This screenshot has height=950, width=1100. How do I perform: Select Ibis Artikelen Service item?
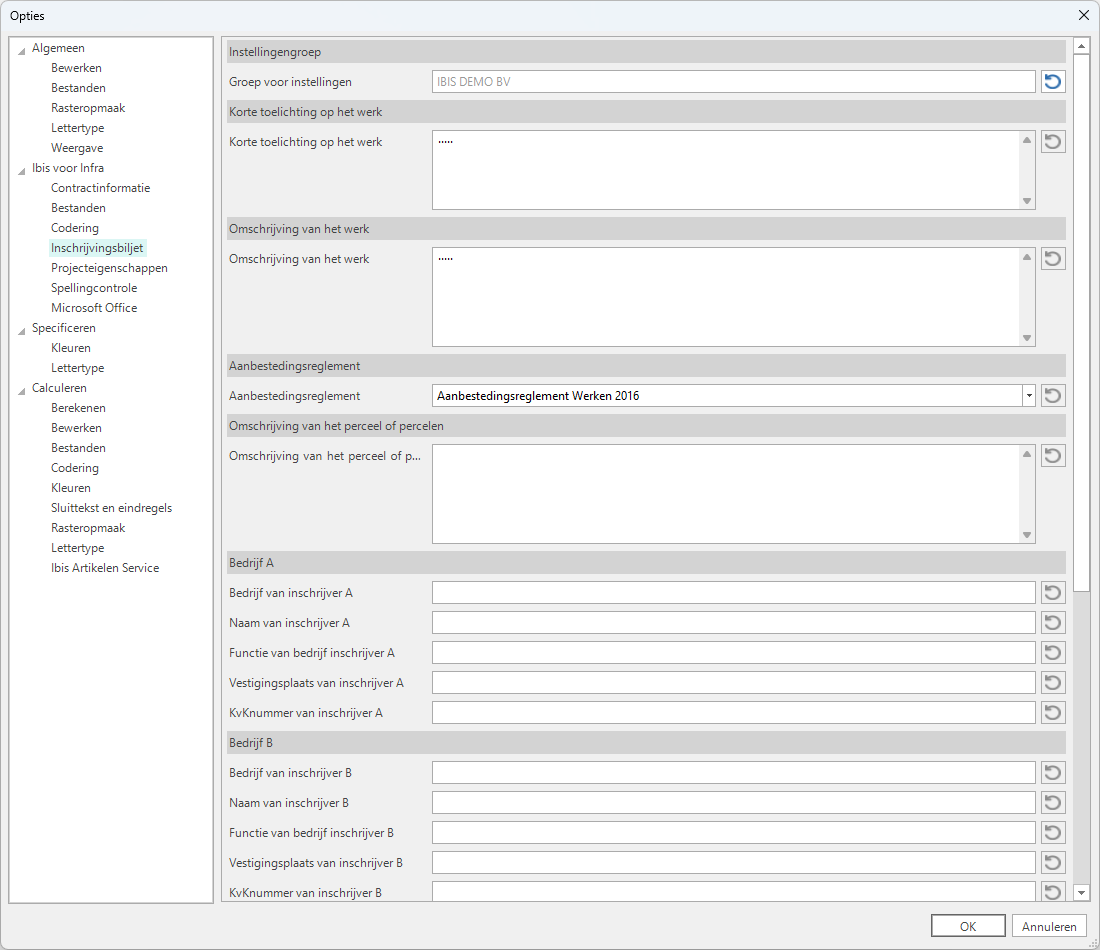tap(105, 568)
